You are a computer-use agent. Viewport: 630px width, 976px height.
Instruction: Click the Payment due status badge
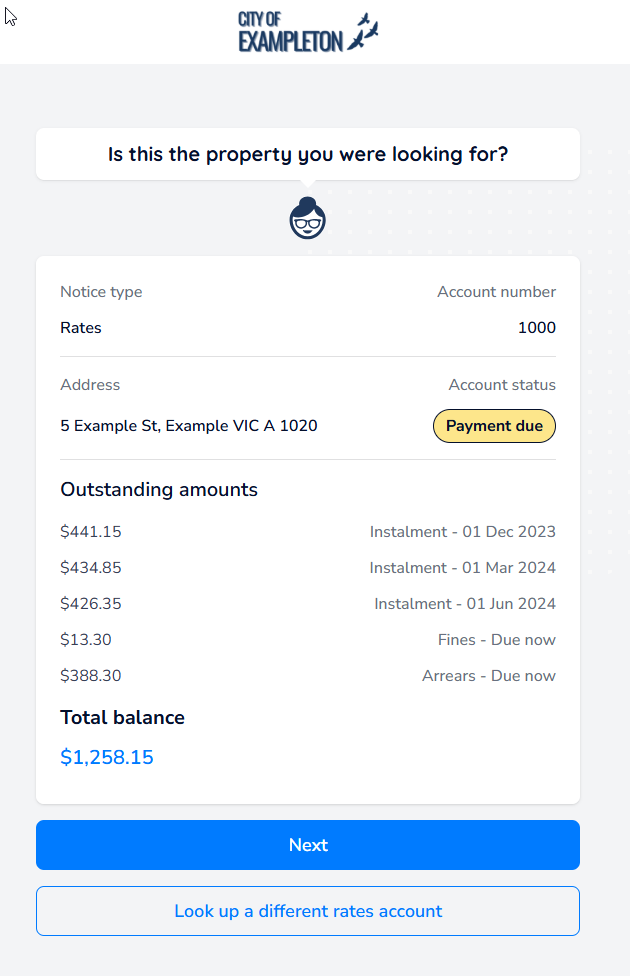pyautogui.click(x=494, y=426)
